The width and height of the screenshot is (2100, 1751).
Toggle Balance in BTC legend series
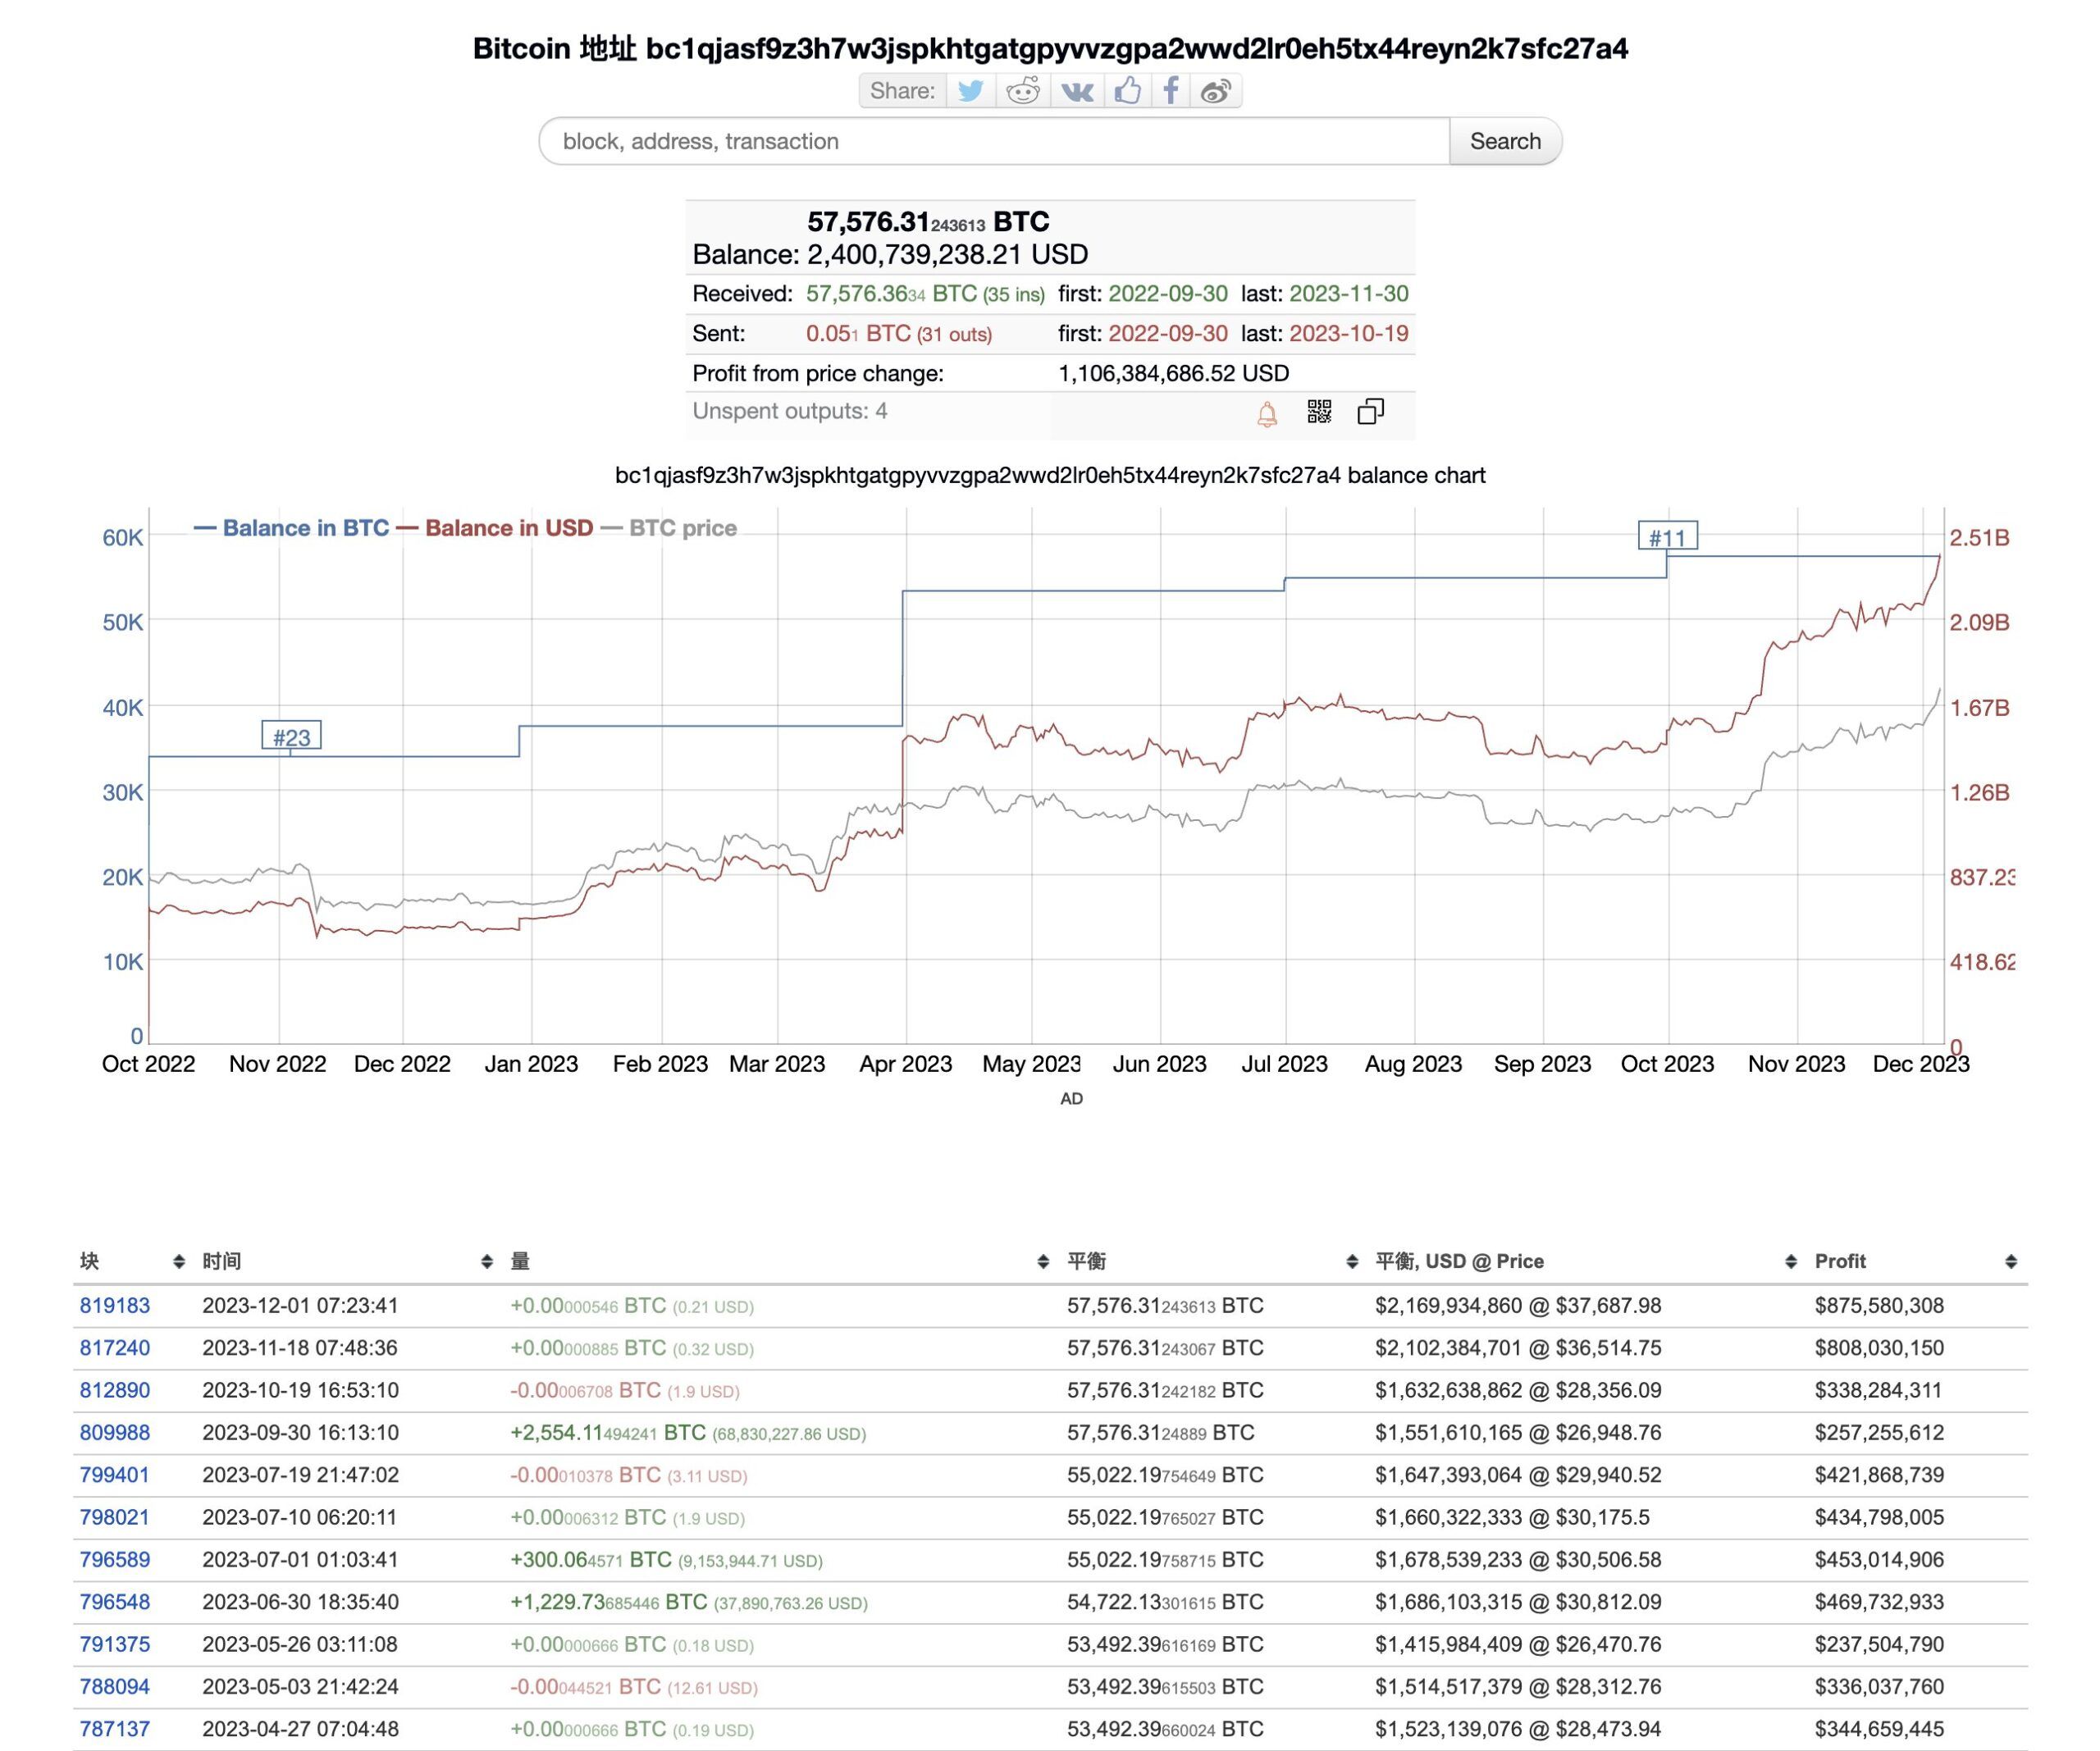point(304,528)
